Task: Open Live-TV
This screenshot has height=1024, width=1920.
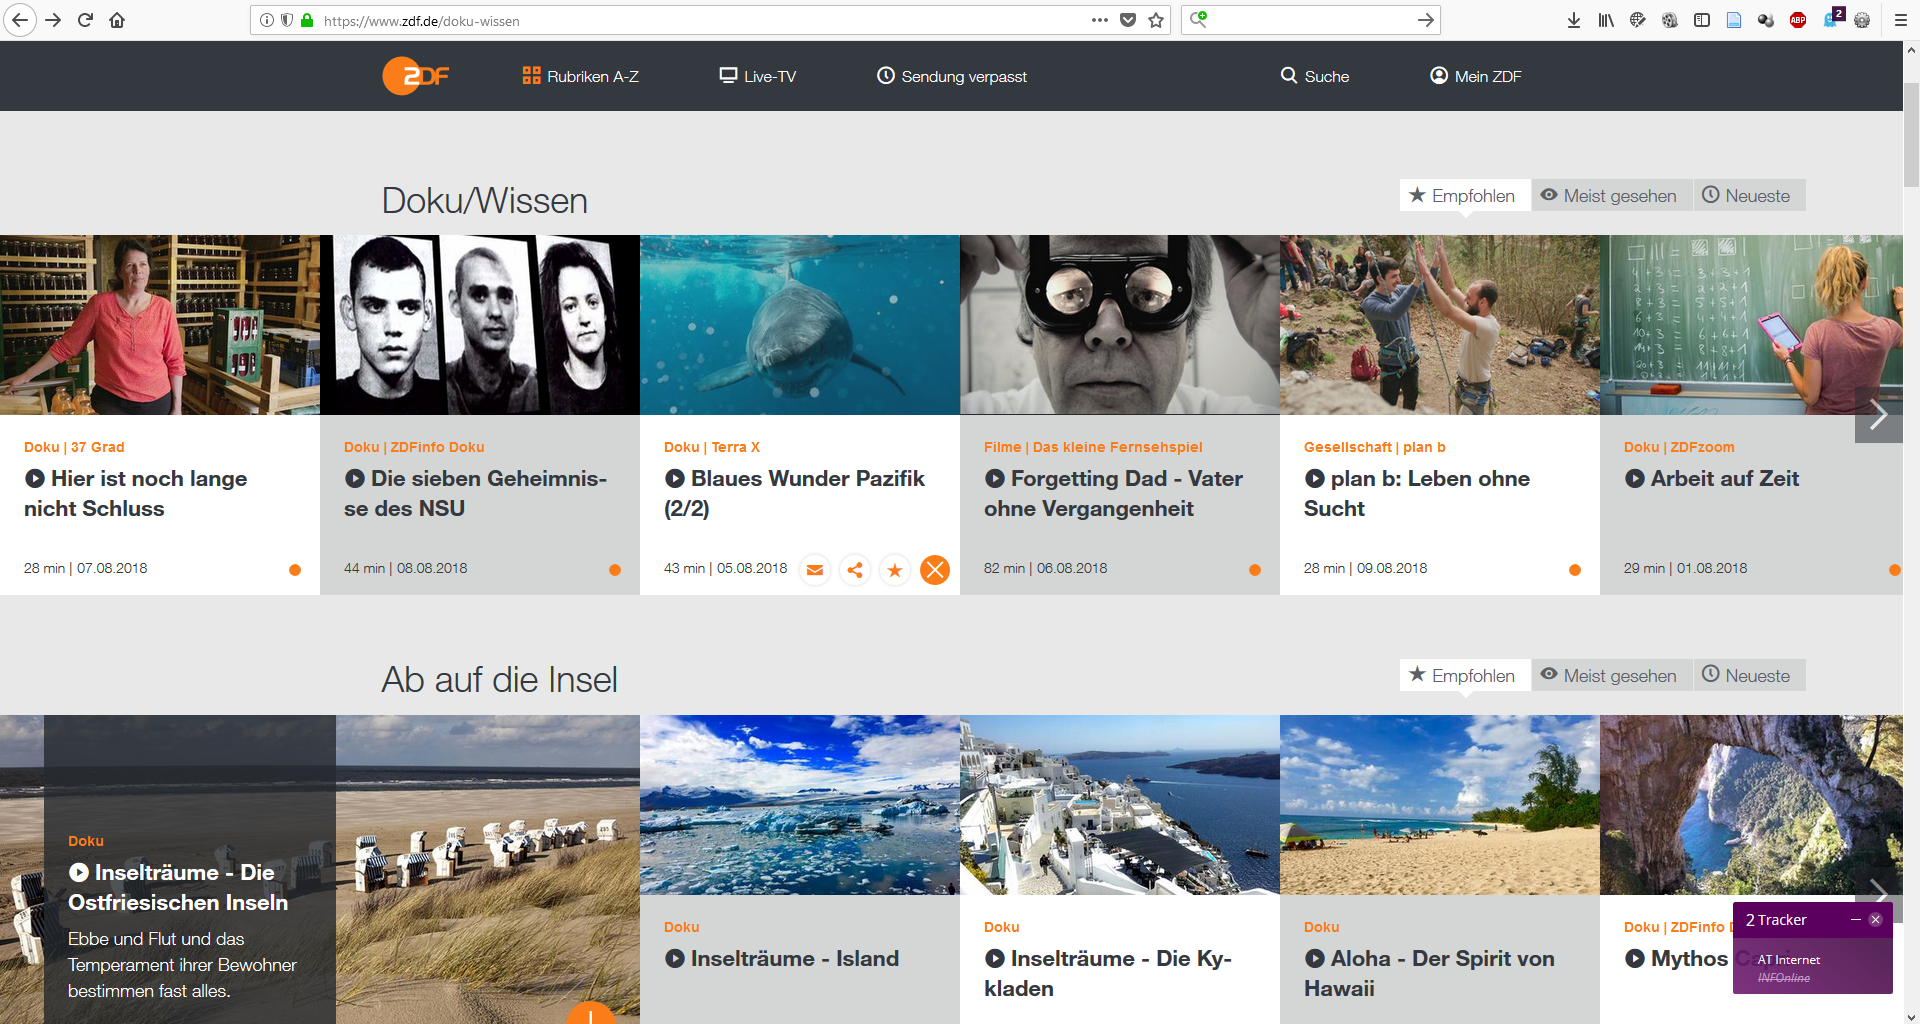Action: (x=758, y=76)
